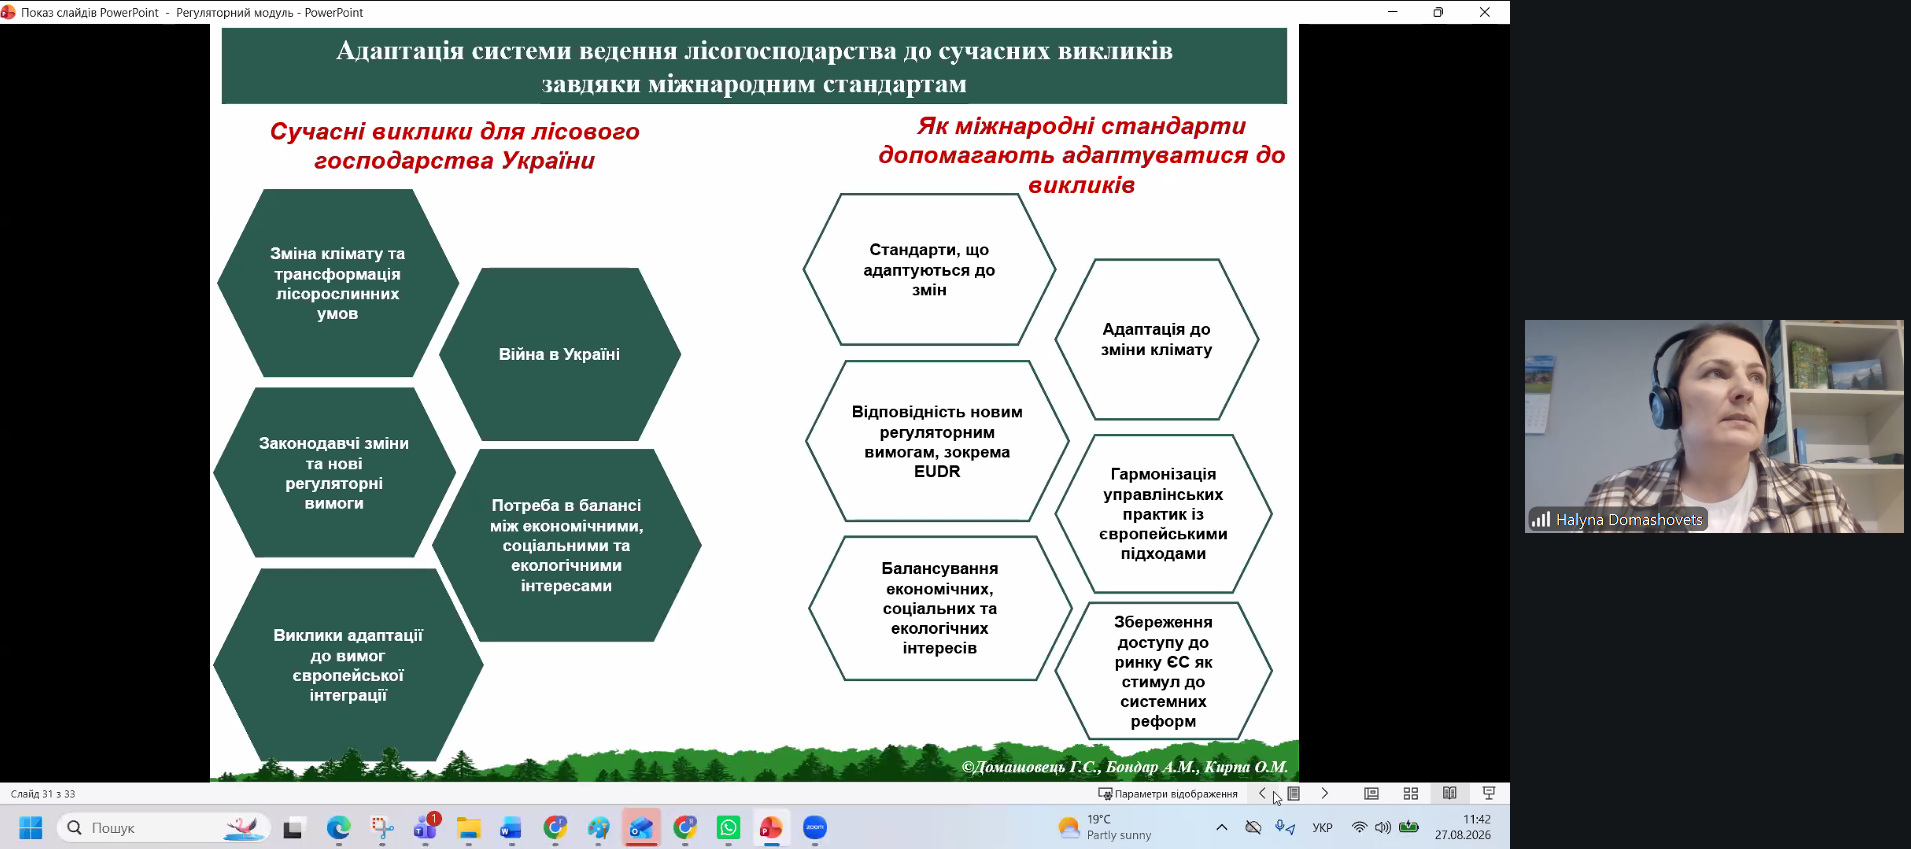This screenshot has width=1911, height=849.
Task: Start Slide Show view icon
Action: tap(1489, 793)
